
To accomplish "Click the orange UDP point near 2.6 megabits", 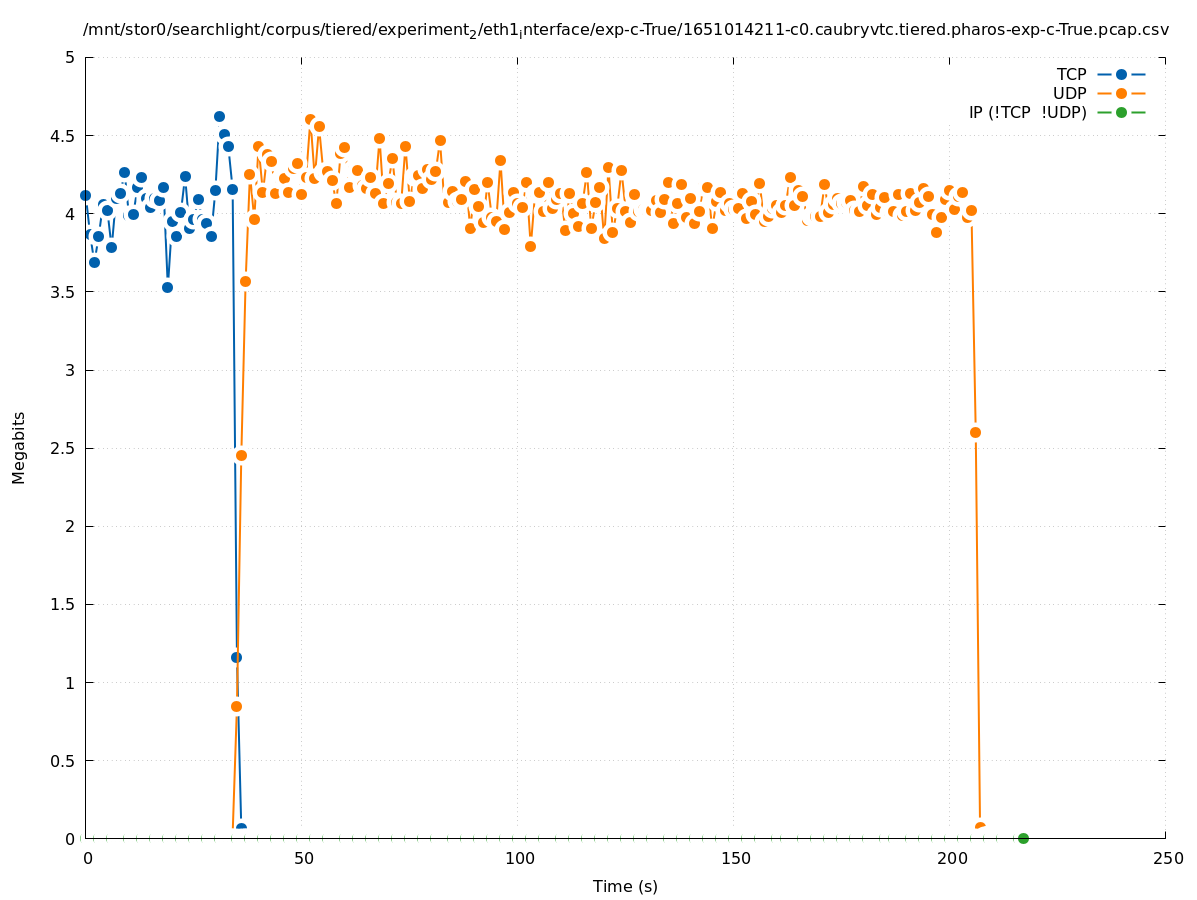I will click(x=975, y=432).
